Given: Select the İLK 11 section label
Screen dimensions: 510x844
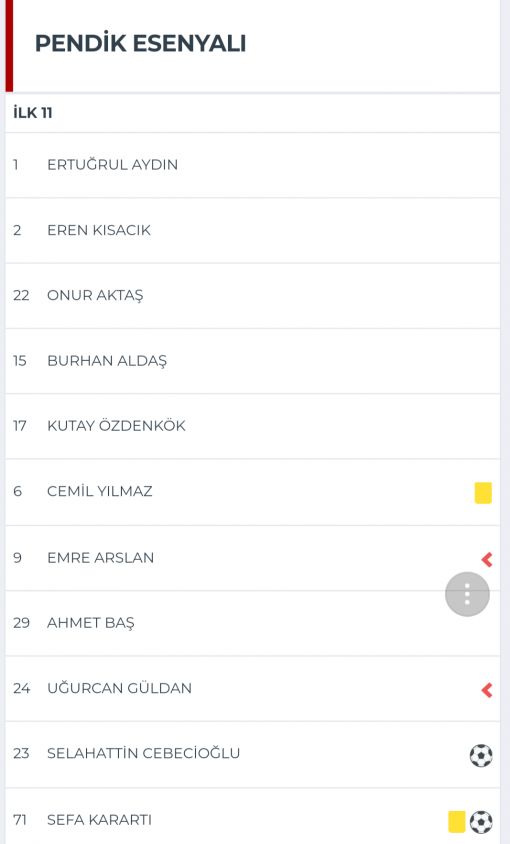Looking at the screenshot, I should pos(33,112).
